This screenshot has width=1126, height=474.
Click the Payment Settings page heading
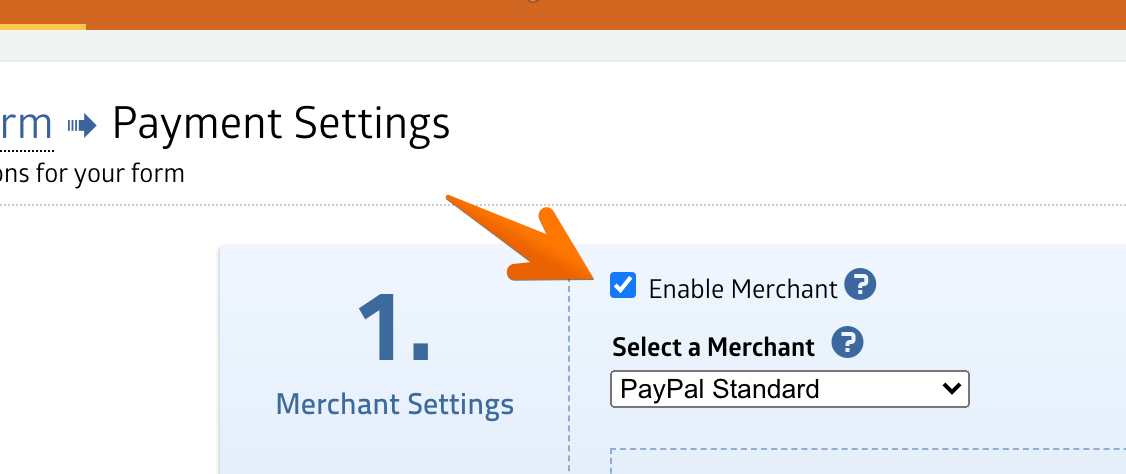coord(281,124)
